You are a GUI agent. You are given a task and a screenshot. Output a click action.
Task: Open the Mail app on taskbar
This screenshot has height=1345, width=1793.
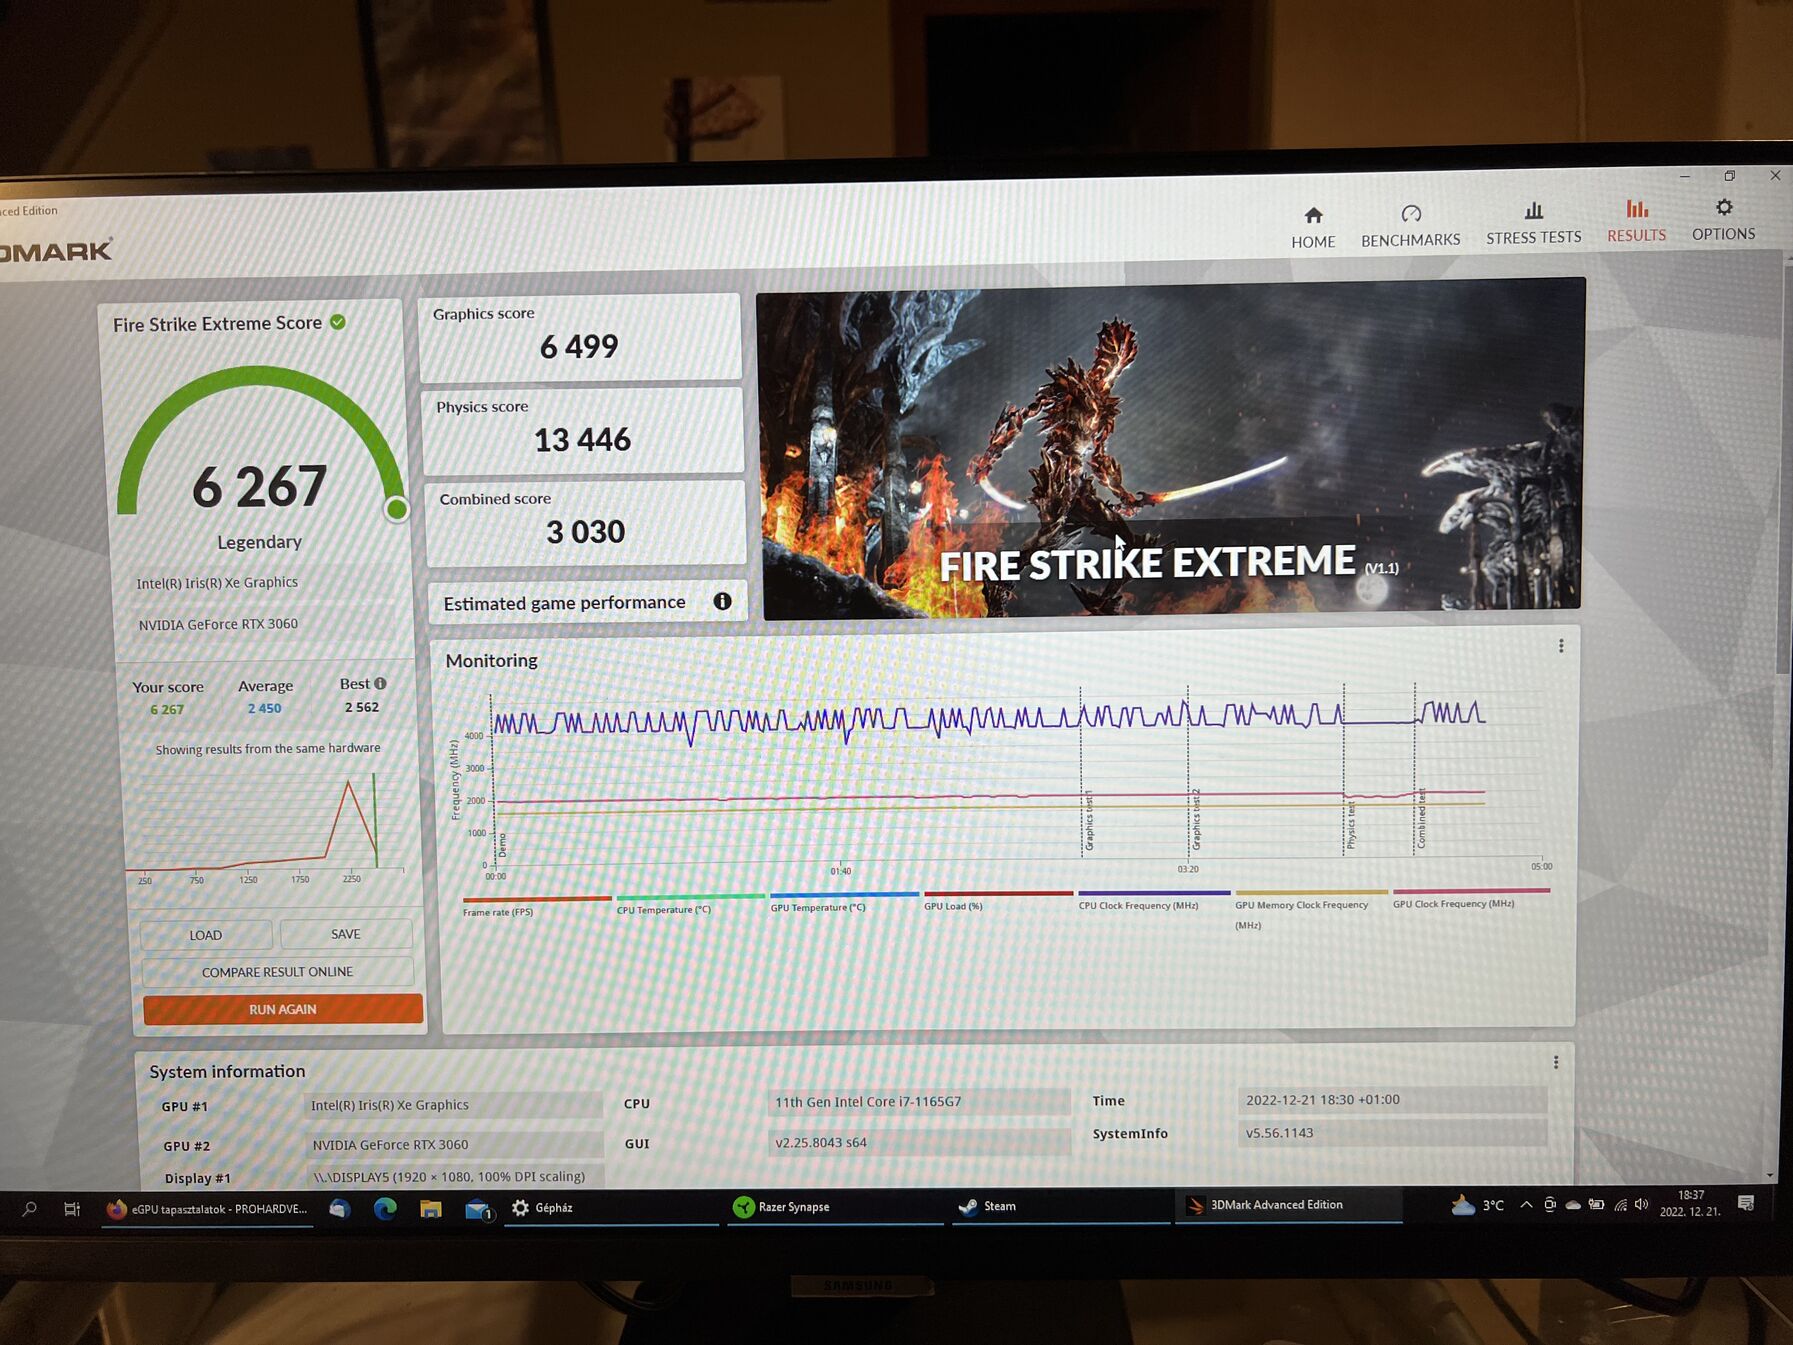479,1209
